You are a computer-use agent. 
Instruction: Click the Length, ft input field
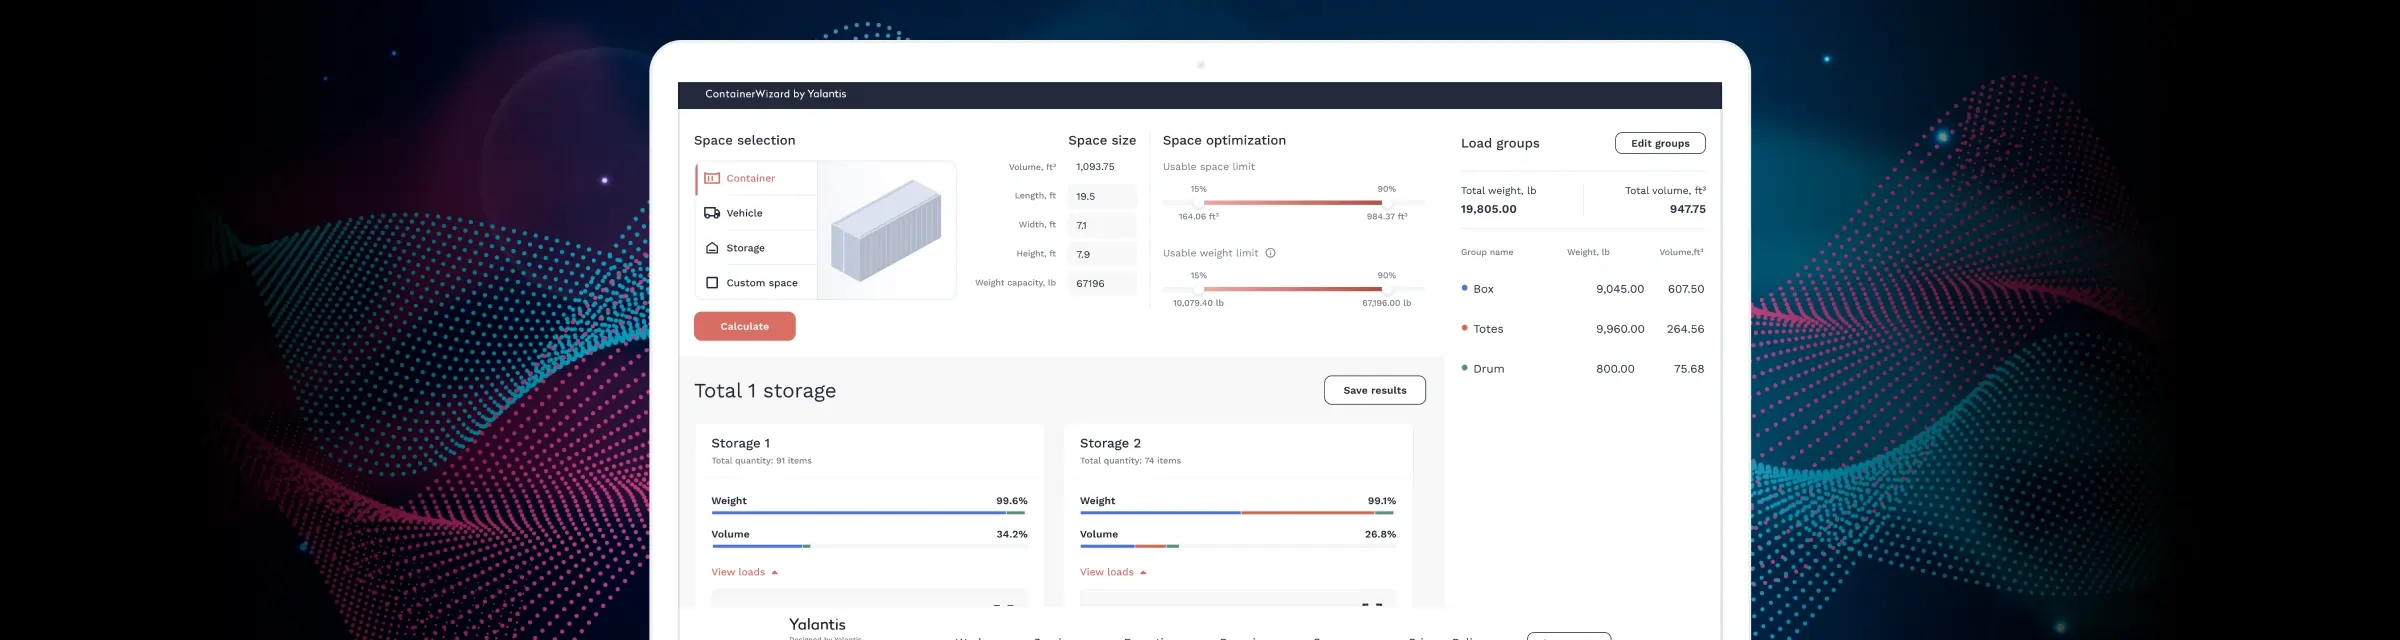click(1101, 196)
